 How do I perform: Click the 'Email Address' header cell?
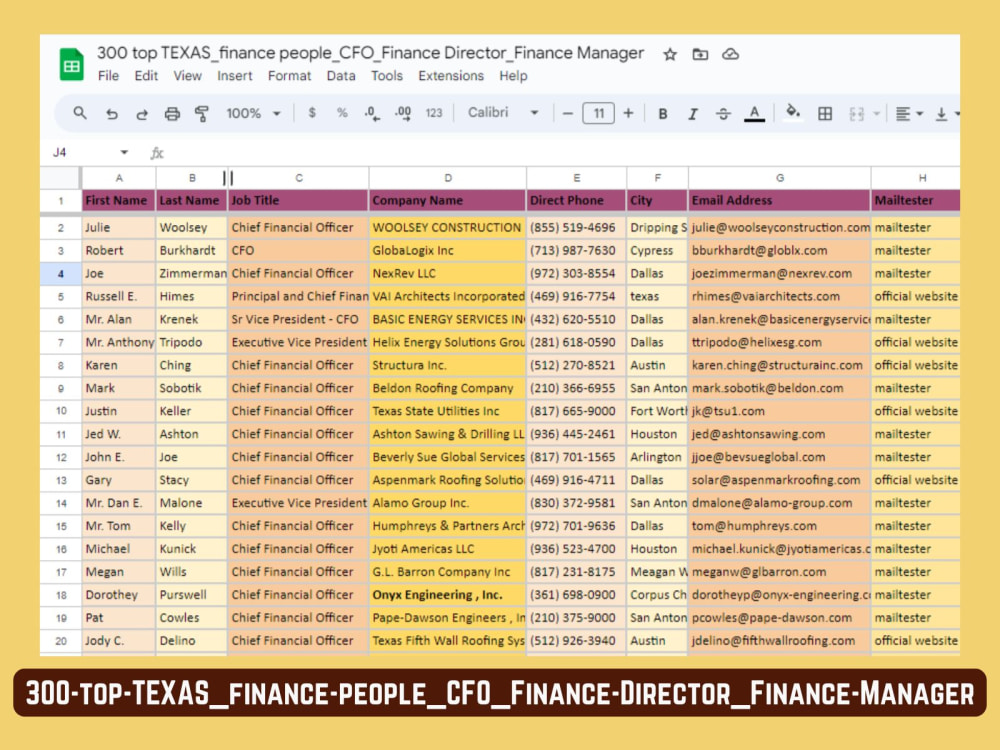point(779,200)
